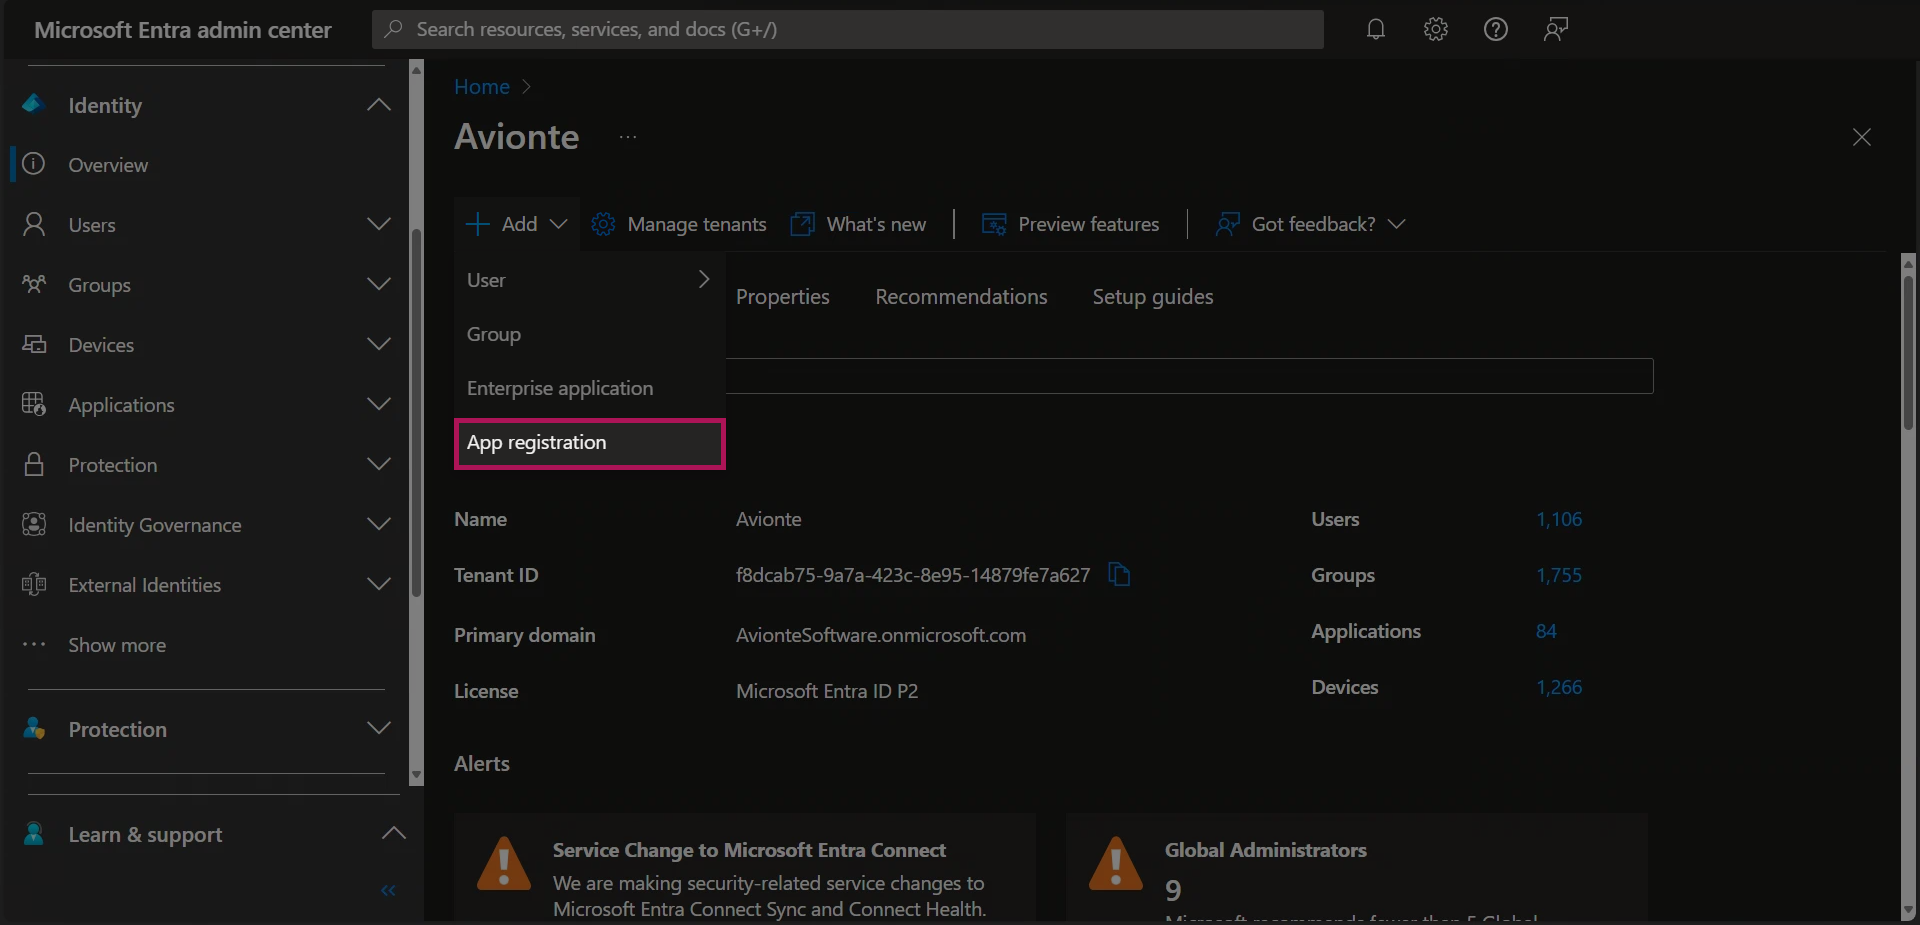Click the notifications bell icon
The image size is (1920, 925).
tap(1376, 29)
